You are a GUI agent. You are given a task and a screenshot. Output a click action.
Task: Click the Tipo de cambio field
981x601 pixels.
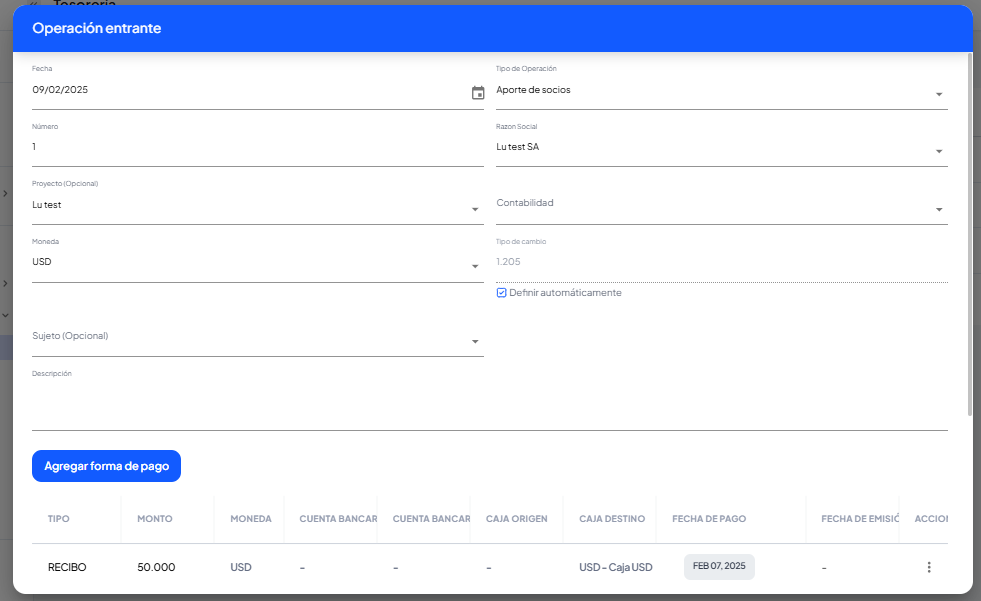[720, 263]
